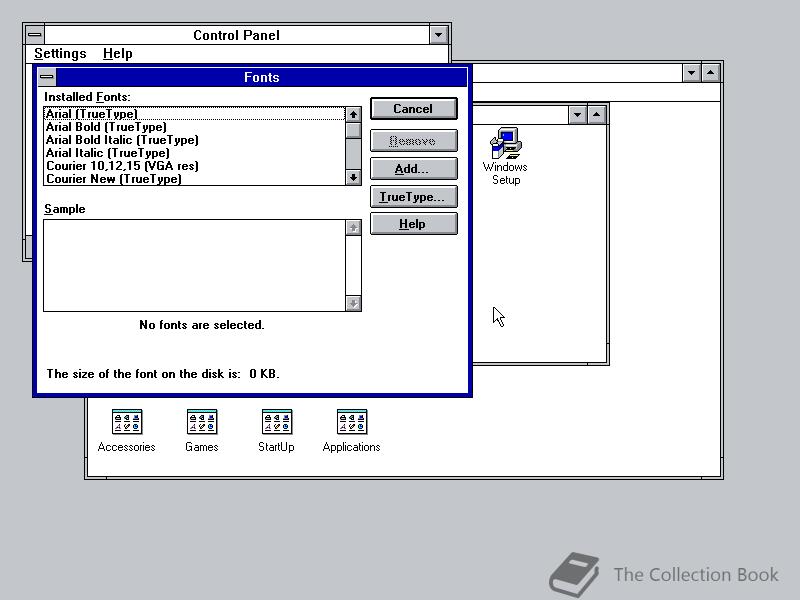Open the Settings menu
The image size is (800, 600).
60,53
